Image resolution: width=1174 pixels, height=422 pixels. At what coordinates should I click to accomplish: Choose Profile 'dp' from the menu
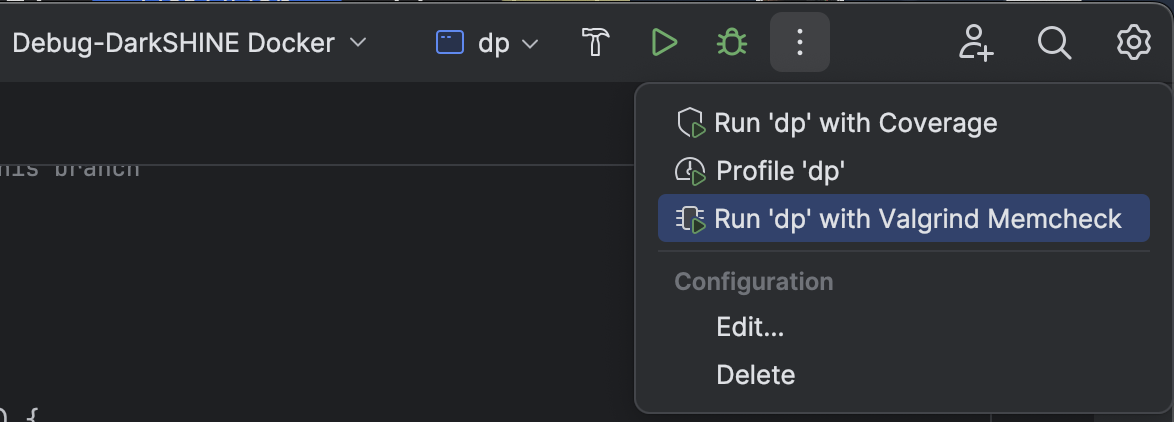(x=780, y=171)
